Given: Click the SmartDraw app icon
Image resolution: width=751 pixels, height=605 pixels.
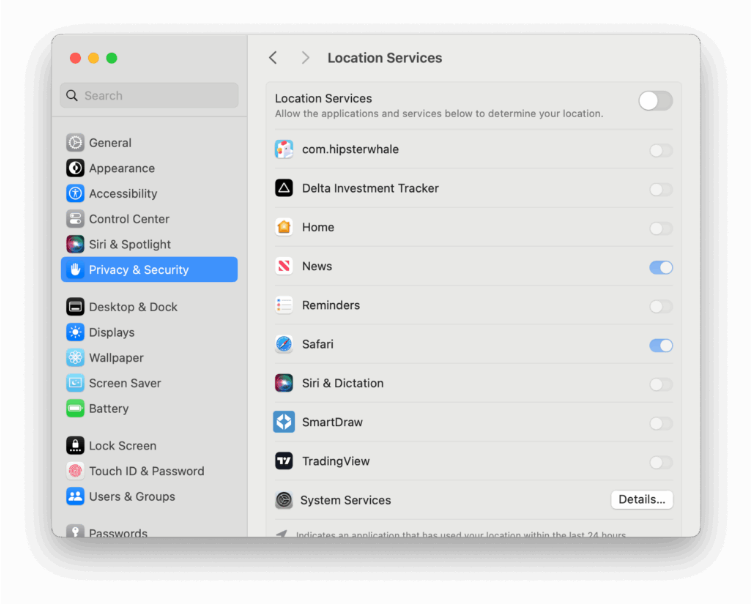Looking at the screenshot, I should (284, 422).
